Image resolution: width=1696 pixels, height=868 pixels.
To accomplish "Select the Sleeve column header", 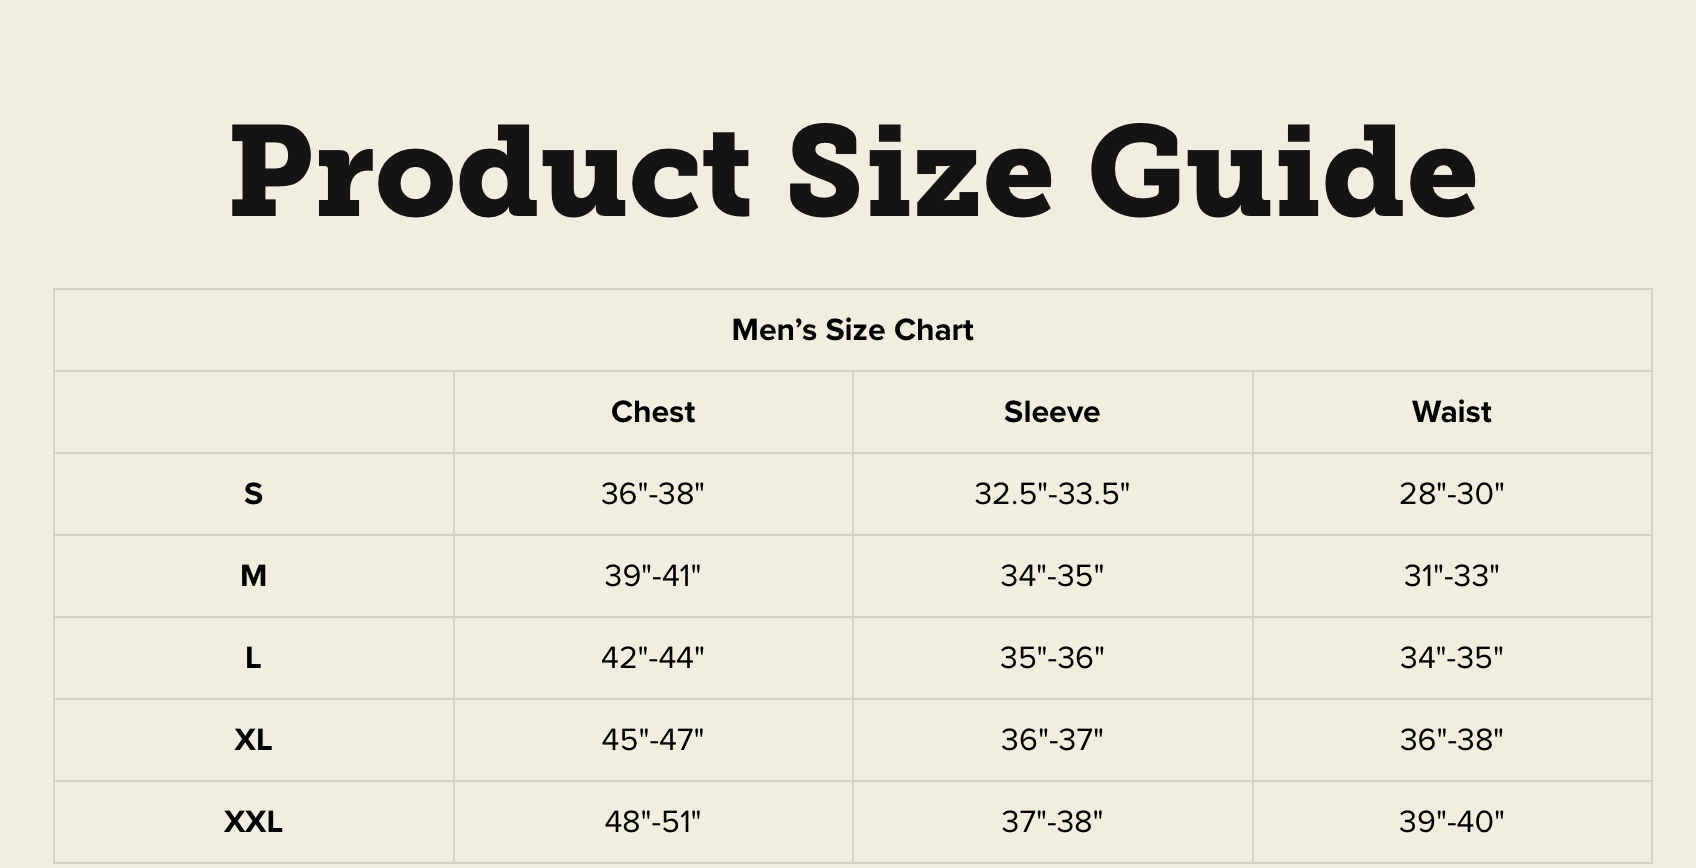I will (1052, 412).
